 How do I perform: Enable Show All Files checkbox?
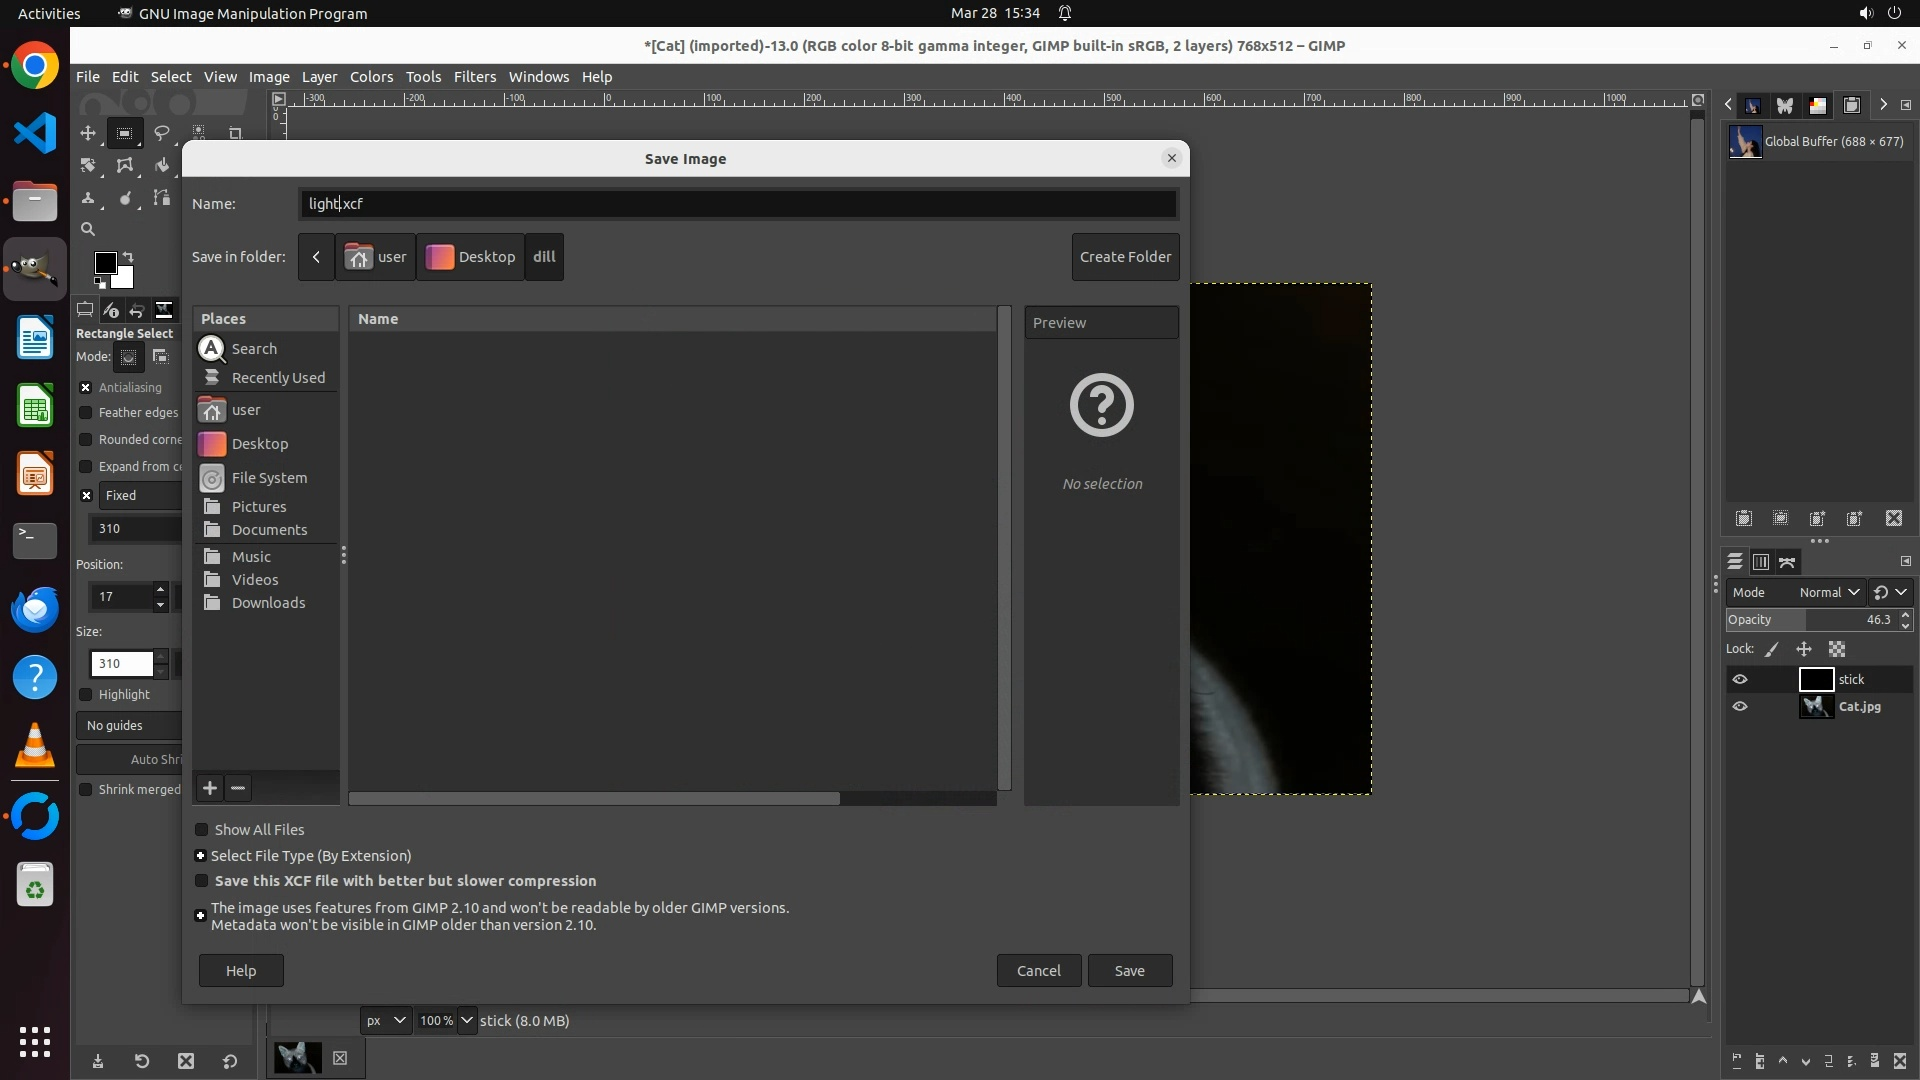click(202, 830)
